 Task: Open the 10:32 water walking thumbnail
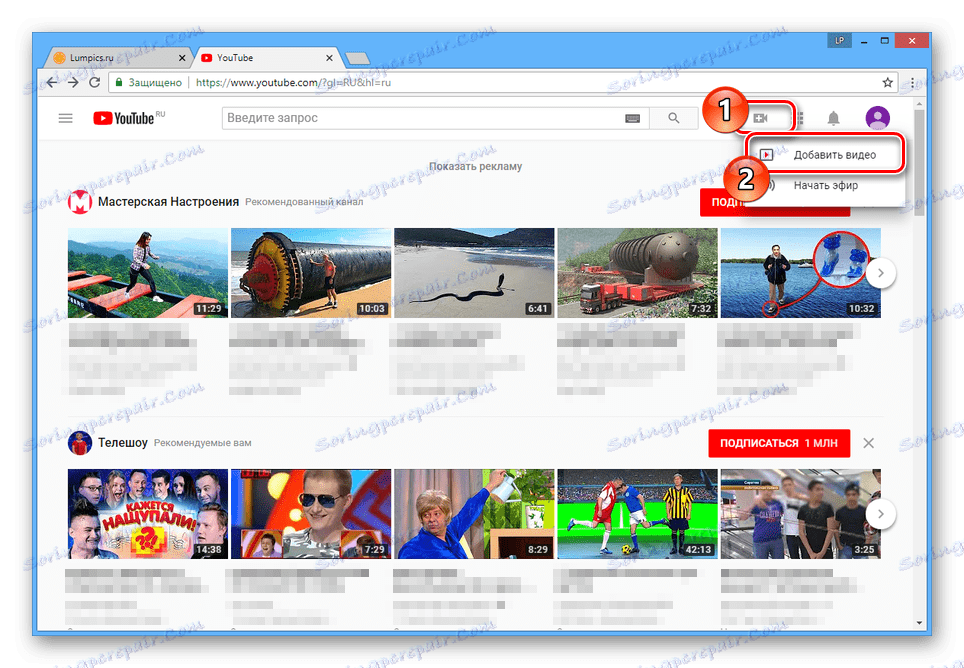(800, 273)
